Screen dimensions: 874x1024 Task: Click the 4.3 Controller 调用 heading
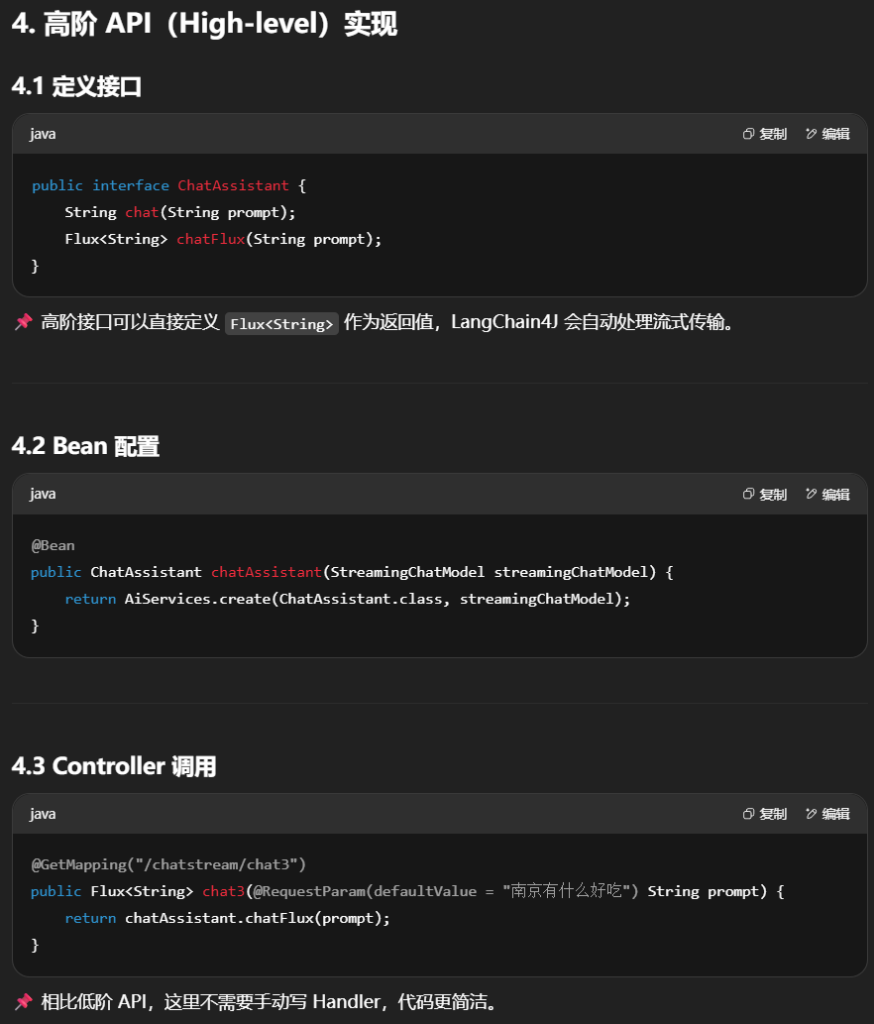pyautogui.click(x=113, y=767)
